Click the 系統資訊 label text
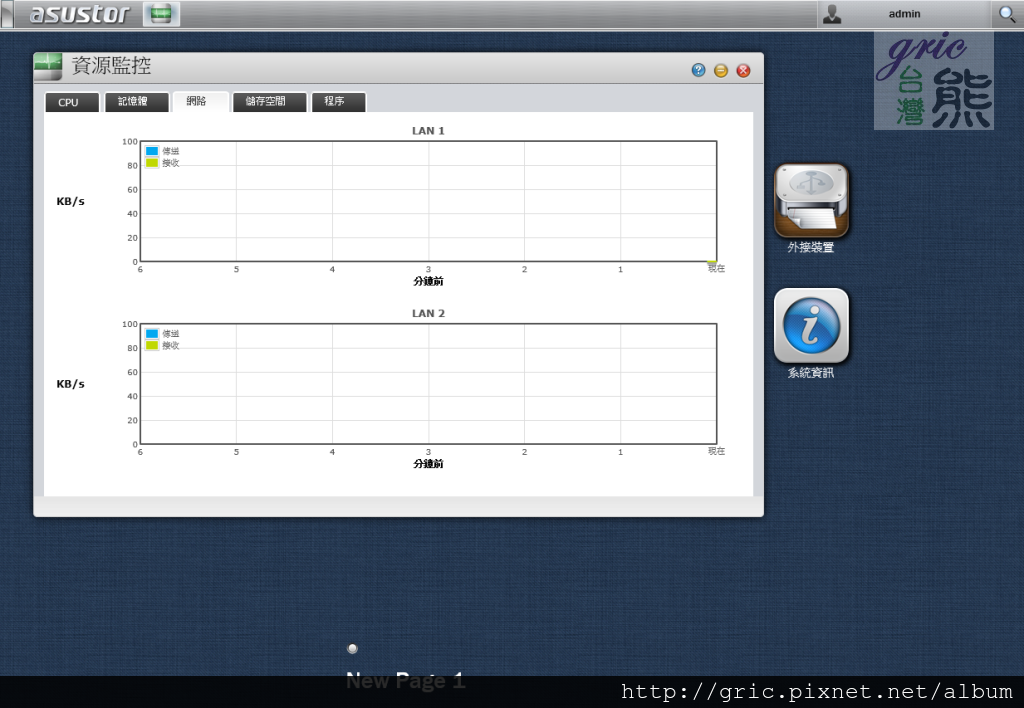 [x=810, y=373]
